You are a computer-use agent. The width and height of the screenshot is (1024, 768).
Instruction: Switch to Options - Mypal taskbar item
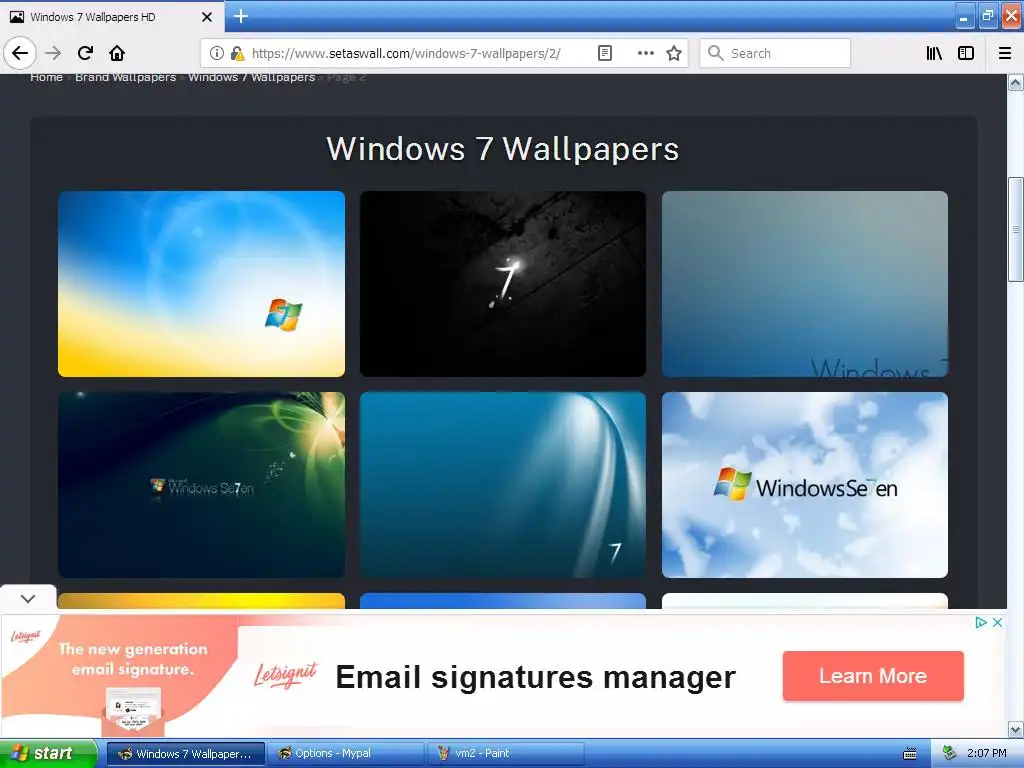346,754
